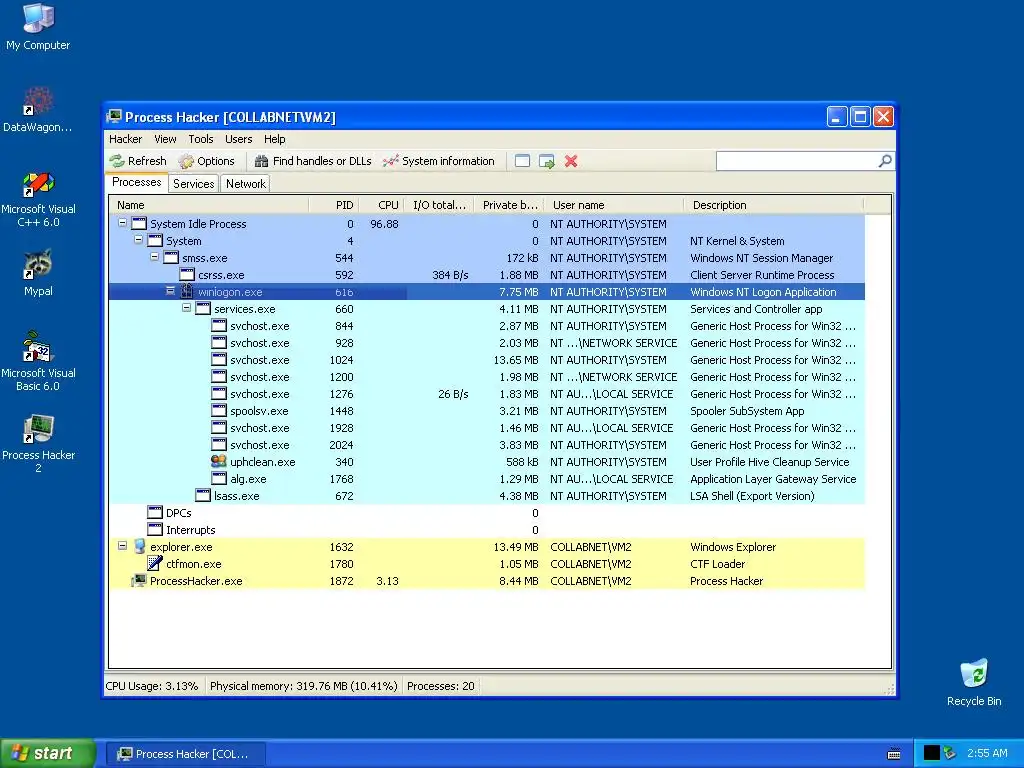Select the csrss.exe process icon

tap(187, 274)
